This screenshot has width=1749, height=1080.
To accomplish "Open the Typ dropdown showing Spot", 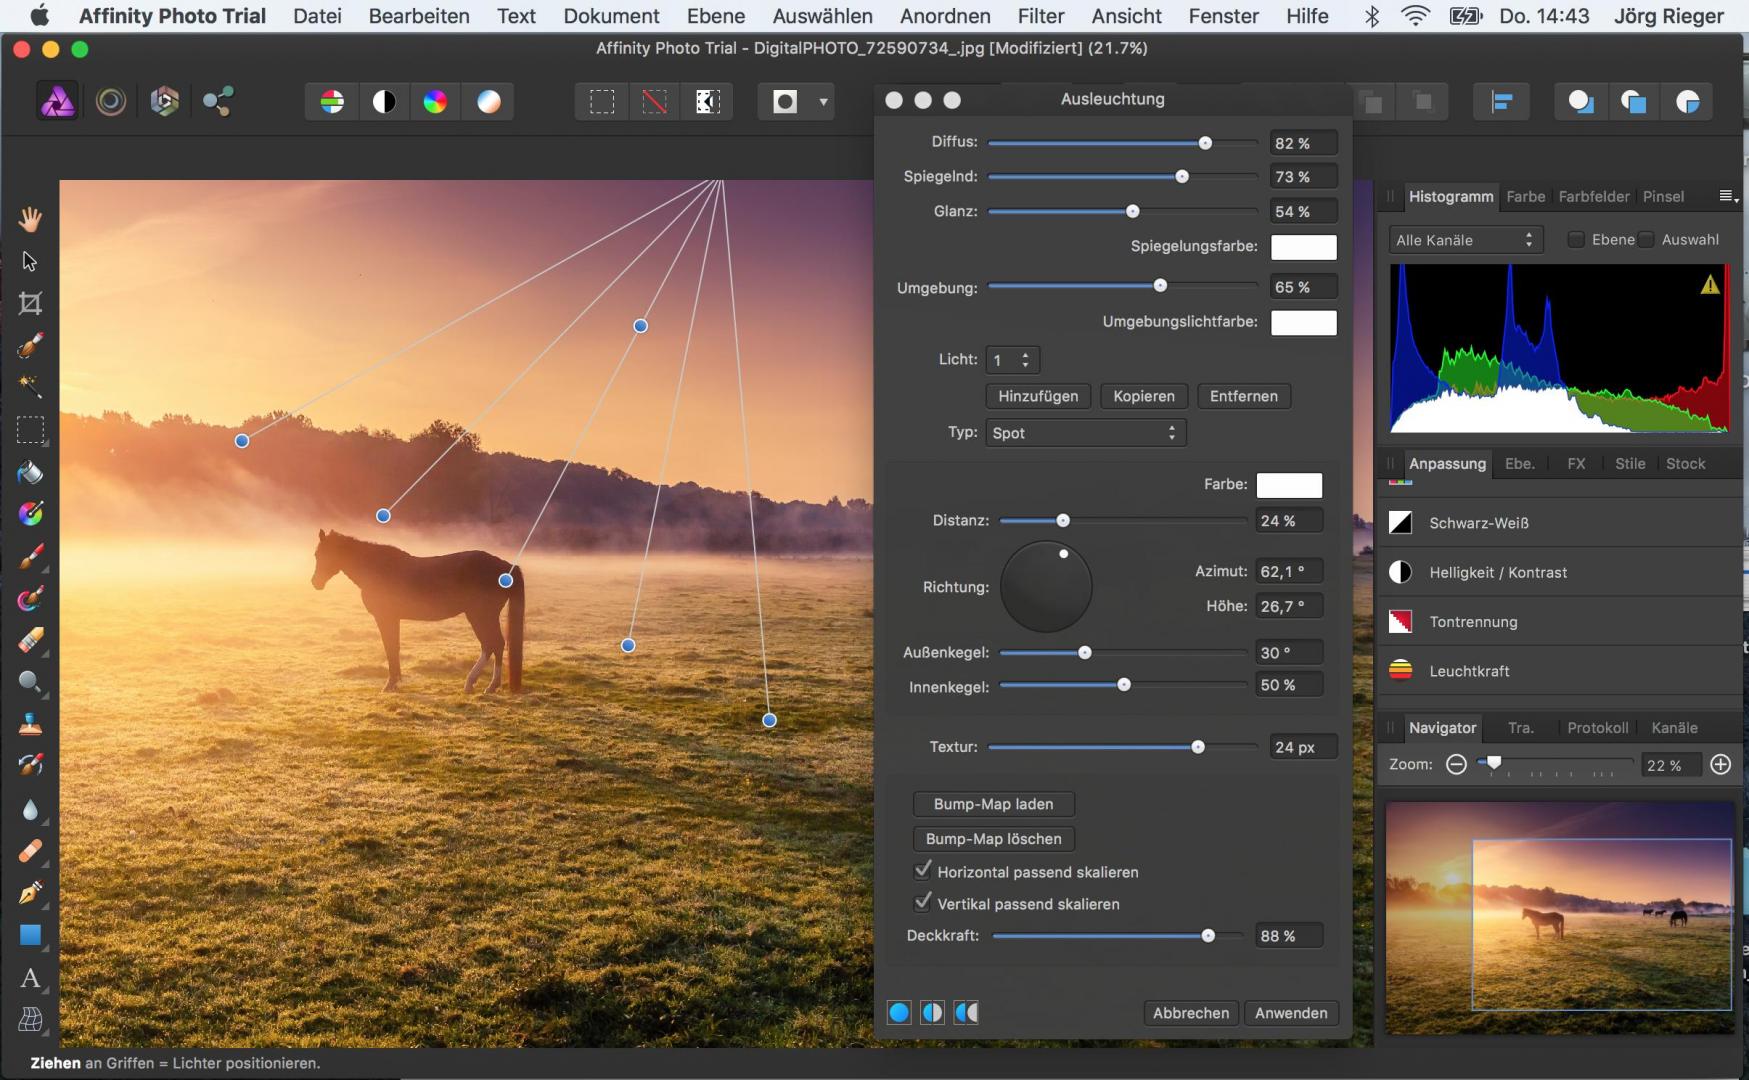I will [1085, 432].
